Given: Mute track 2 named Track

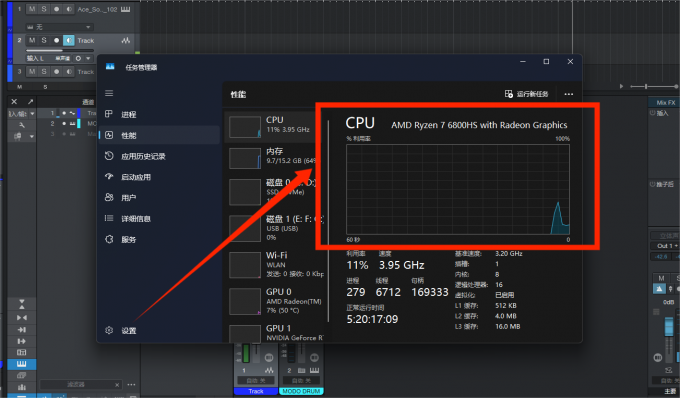Looking at the screenshot, I should (x=32, y=40).
